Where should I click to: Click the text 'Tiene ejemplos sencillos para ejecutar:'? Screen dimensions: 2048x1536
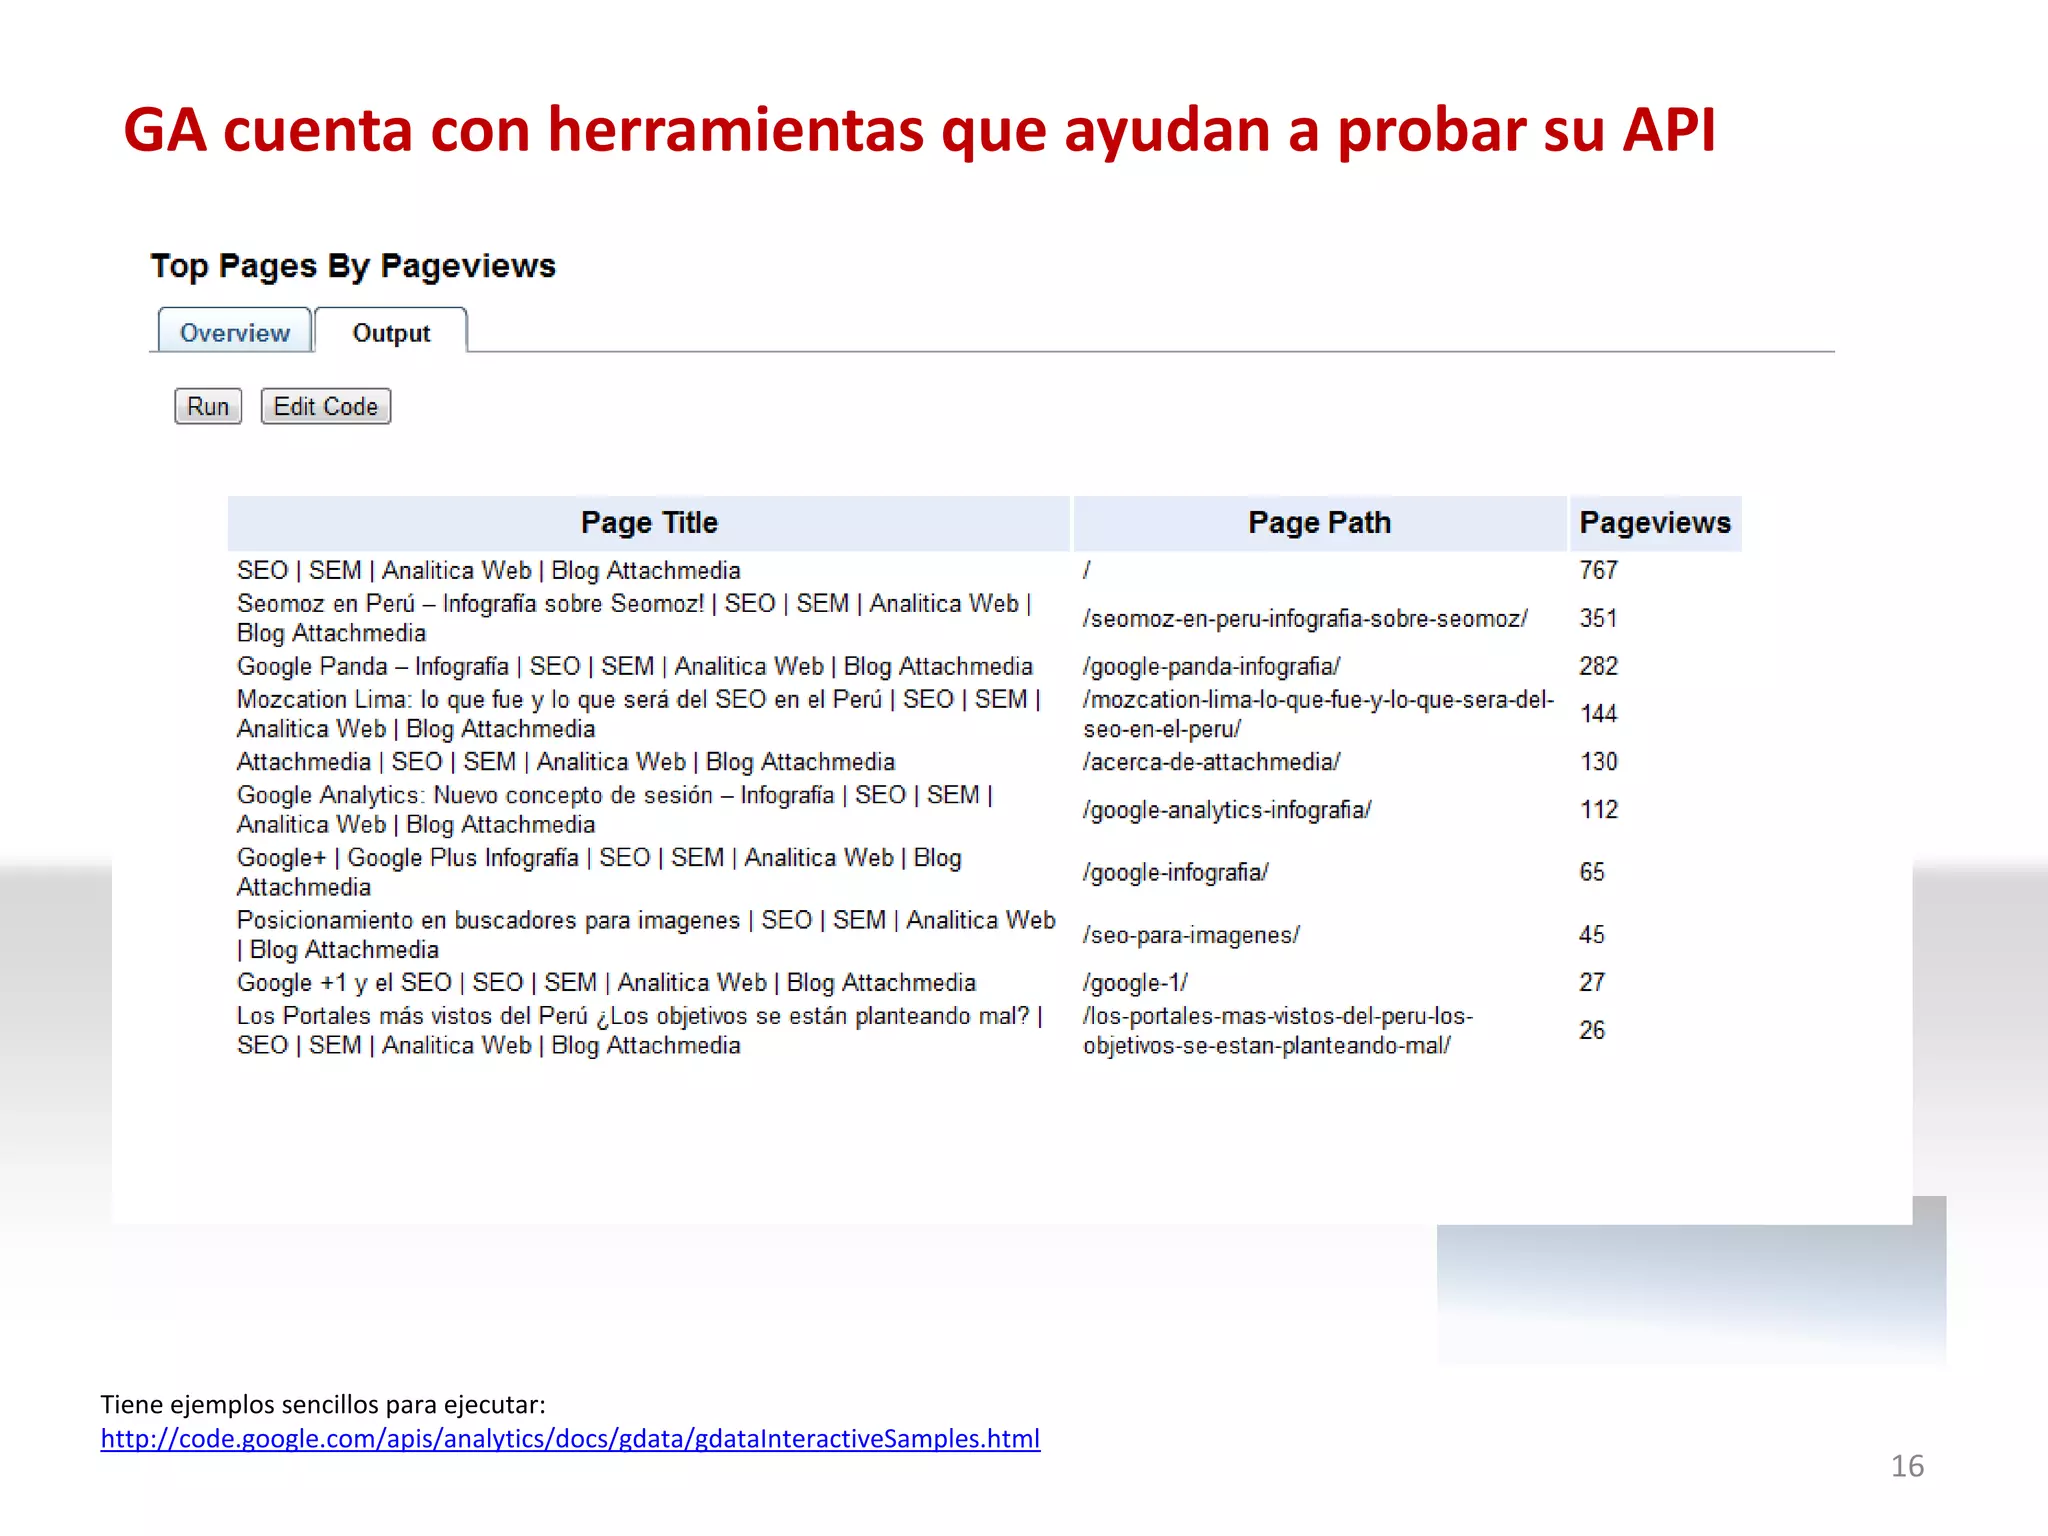tap(323, 1404)
